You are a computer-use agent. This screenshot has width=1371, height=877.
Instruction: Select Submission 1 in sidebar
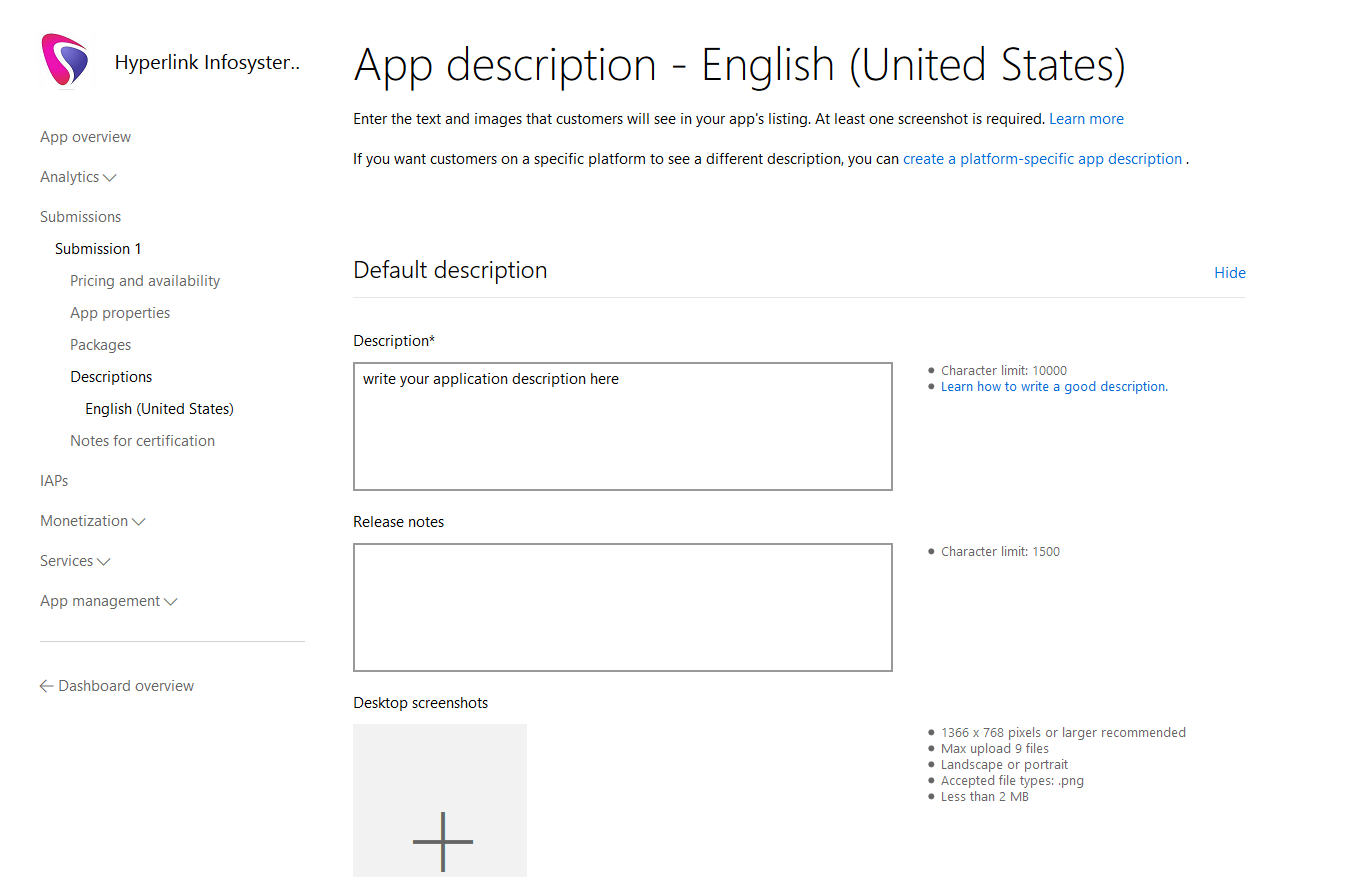pyautogui.click(x=98, y=249)
